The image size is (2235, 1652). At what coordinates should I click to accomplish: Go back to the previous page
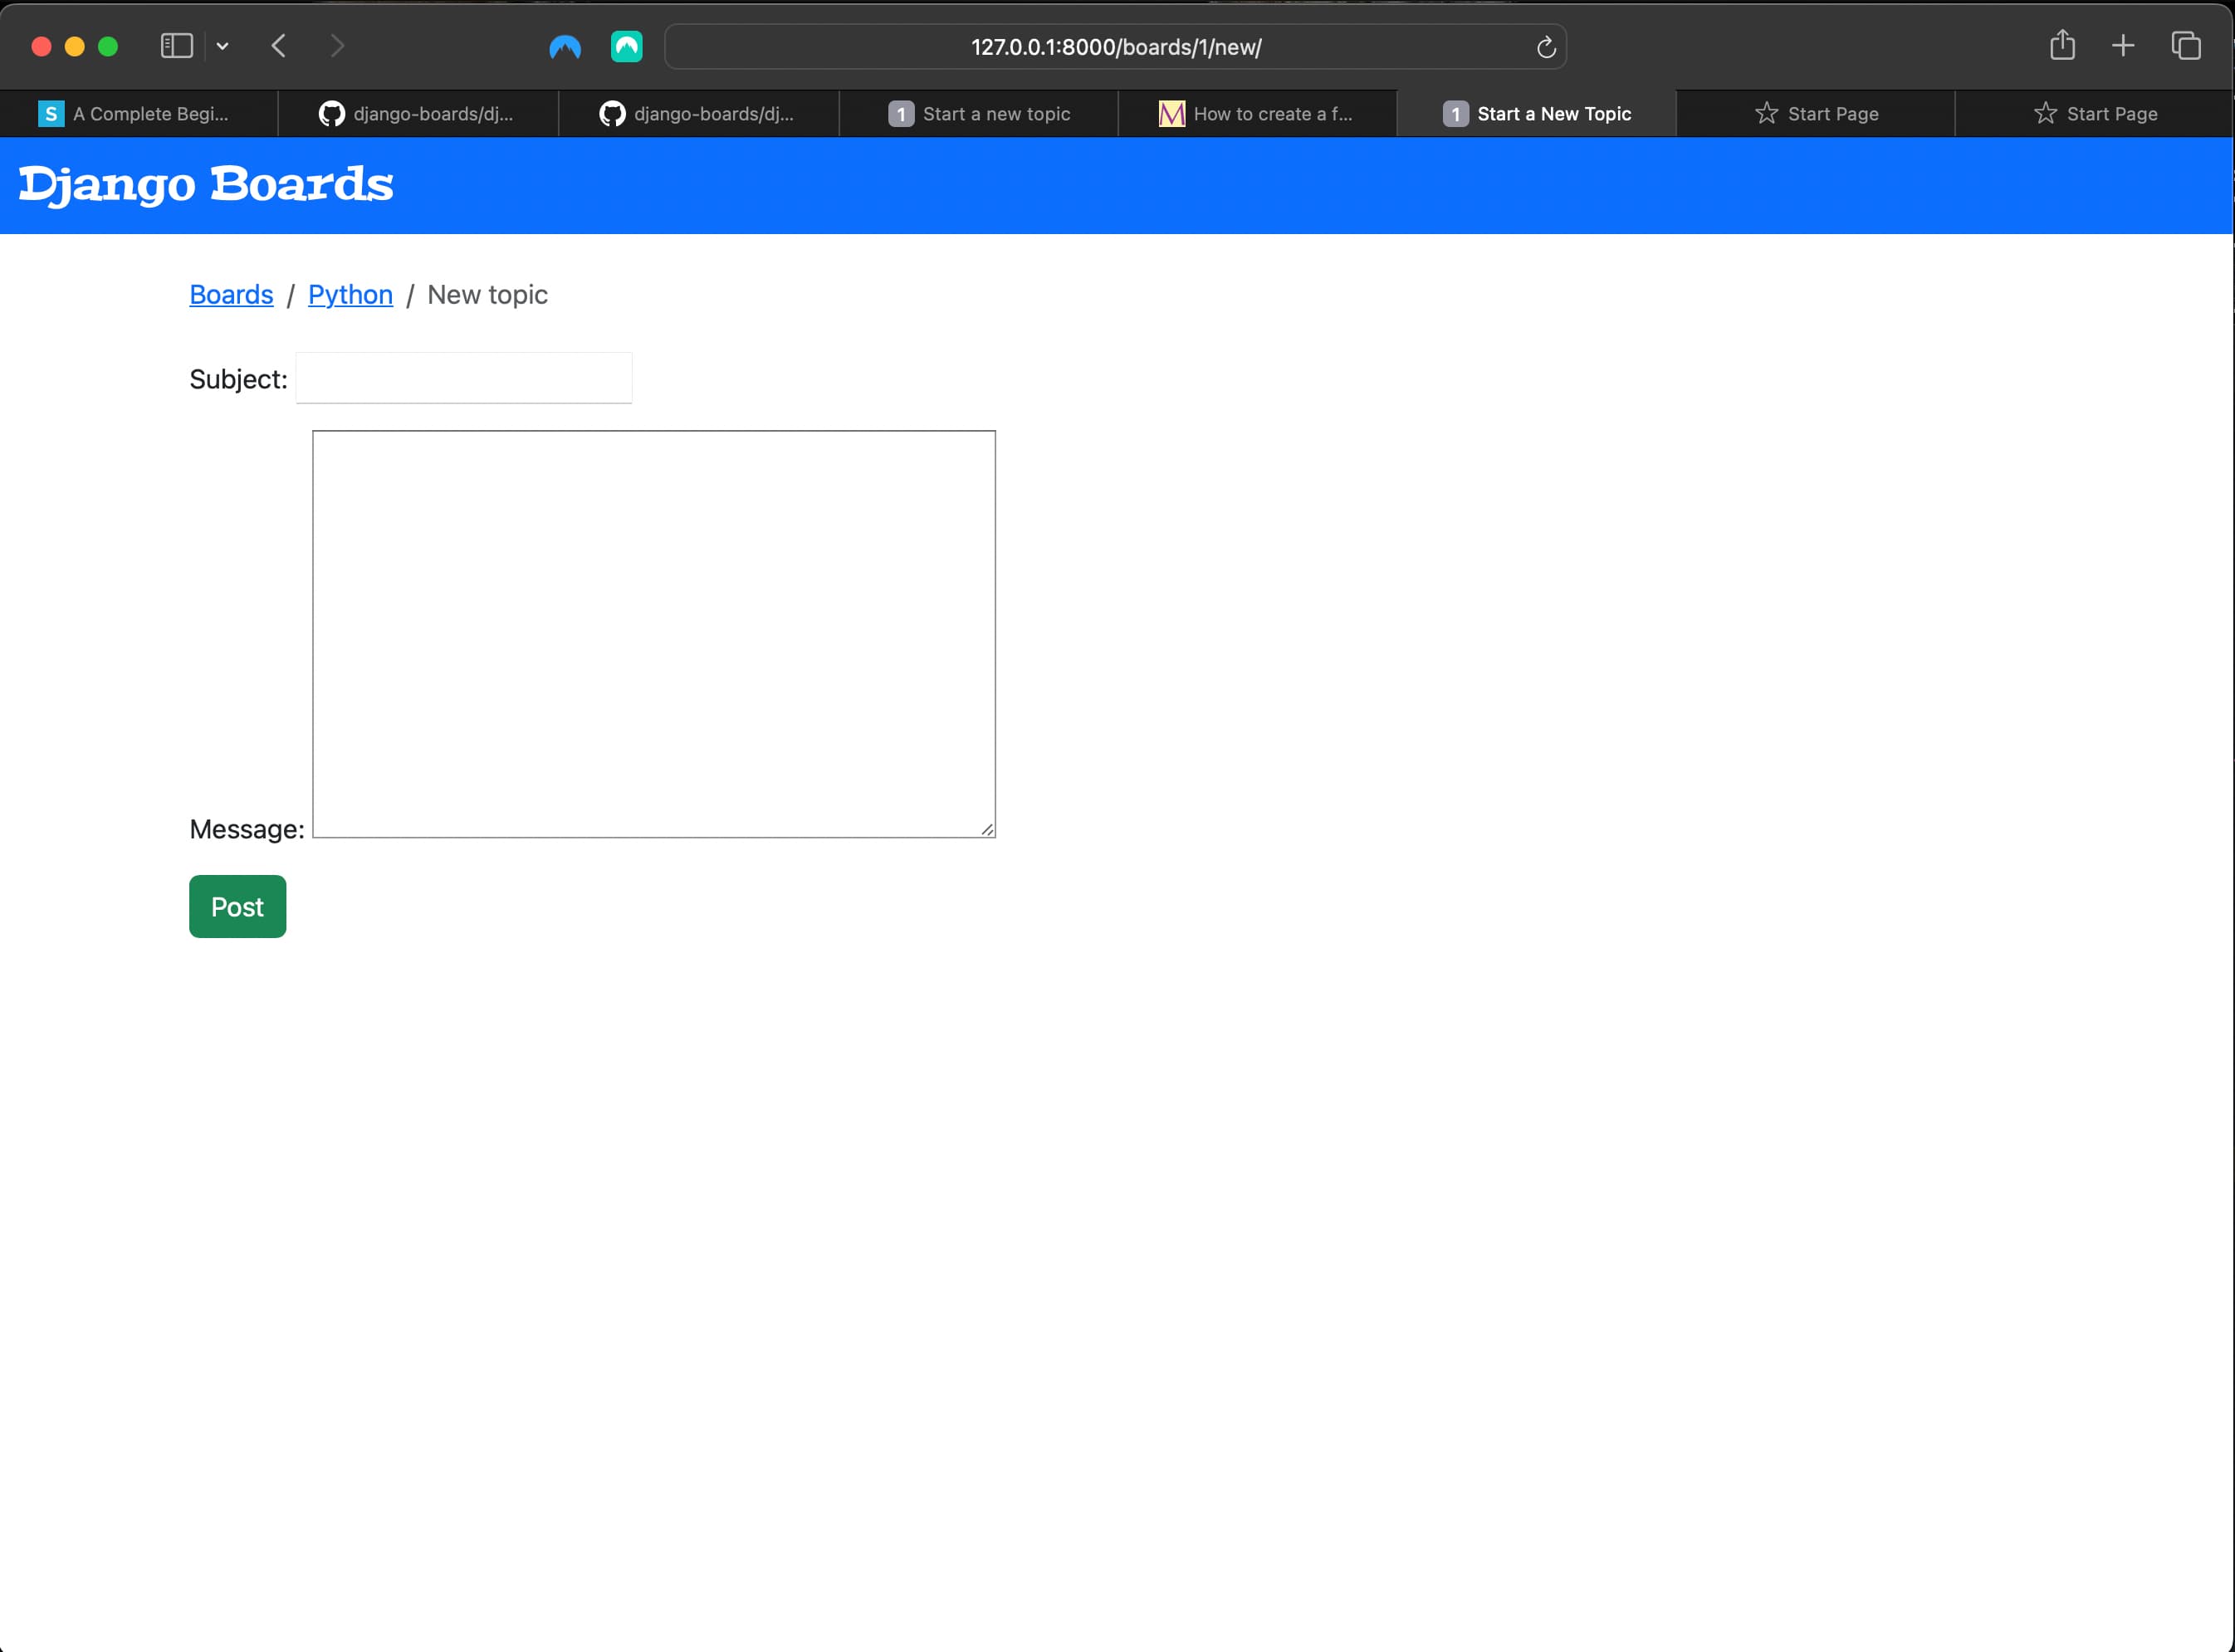pos(279,46)
